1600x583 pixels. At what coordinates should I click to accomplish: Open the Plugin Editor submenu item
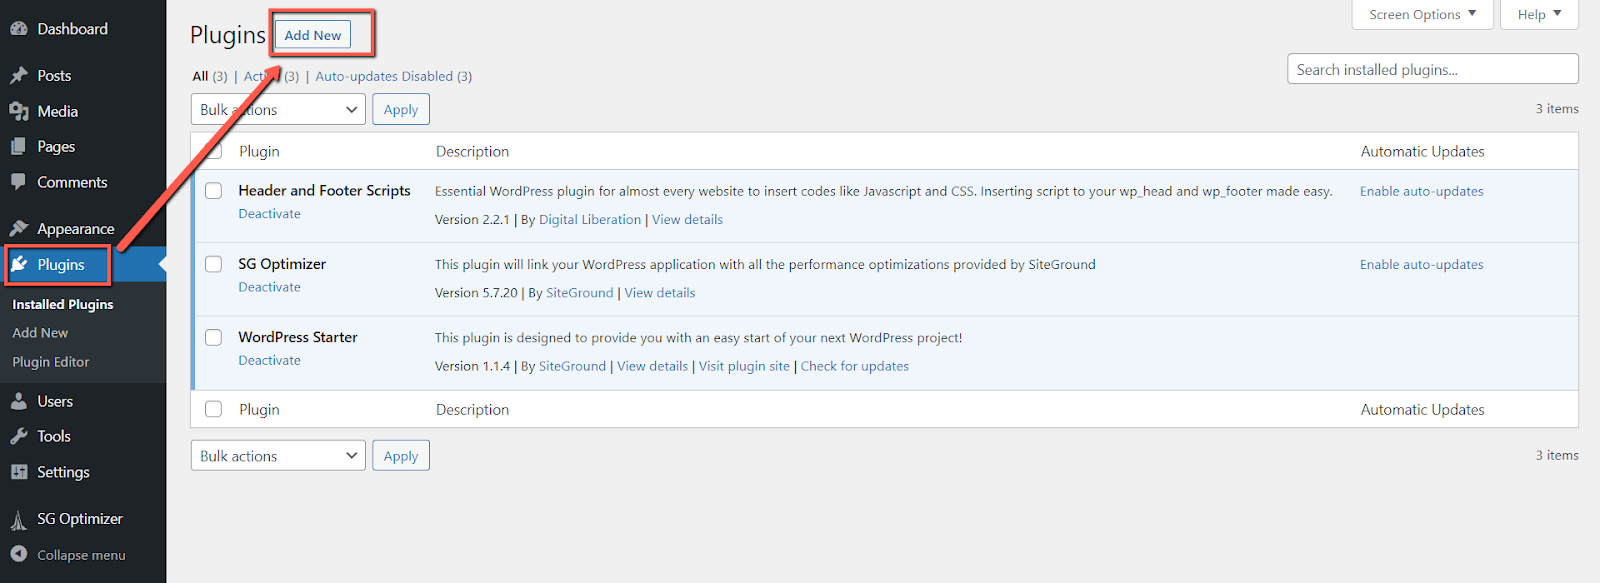point(51,362)
